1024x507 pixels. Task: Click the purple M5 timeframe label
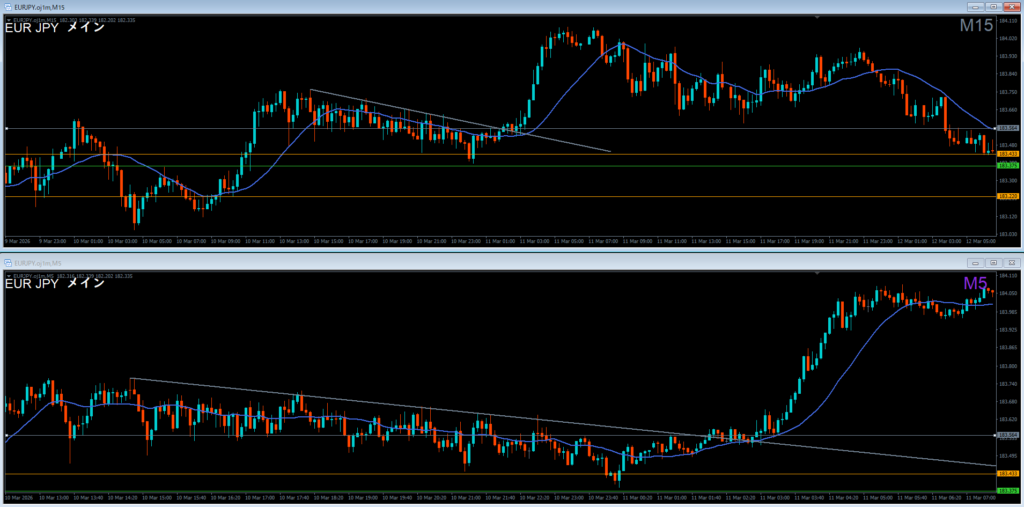point(977,283)
